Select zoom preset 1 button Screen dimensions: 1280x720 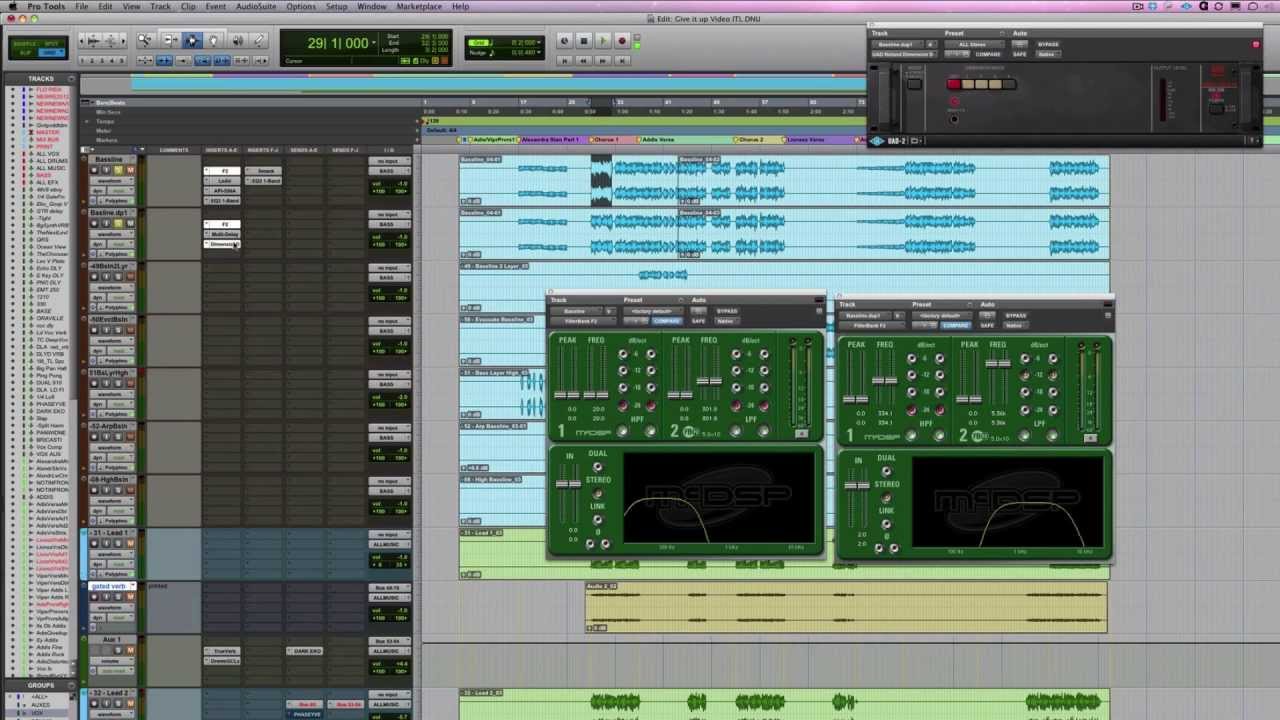click(82, 61)
